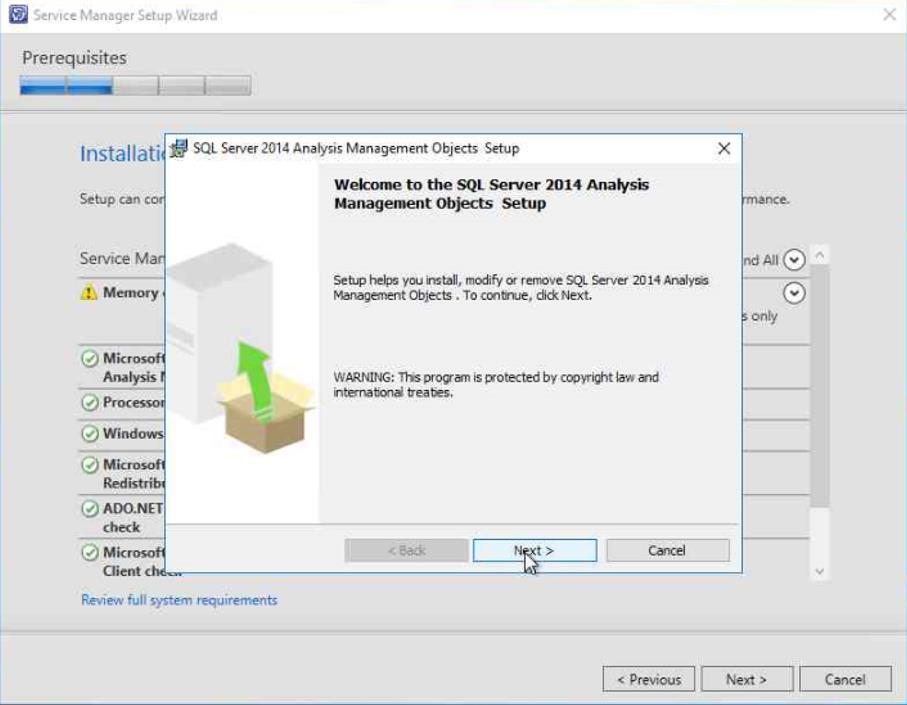Click Next in Service Manager wizard
The width and height of the screenshot is (907, 705).
pos(747,679)
